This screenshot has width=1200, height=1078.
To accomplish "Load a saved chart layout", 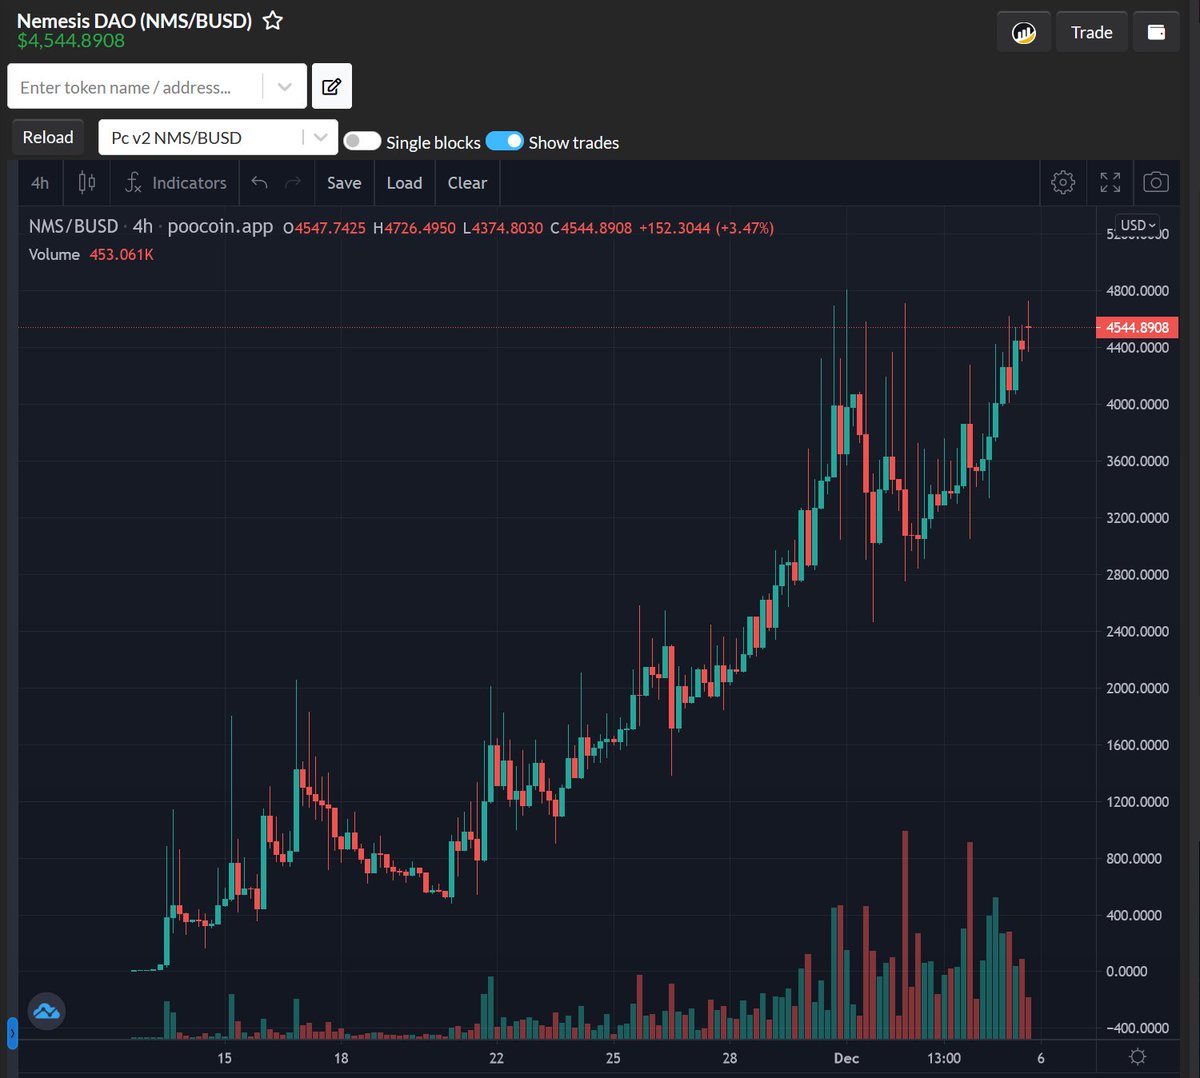I will click(405, 183).
